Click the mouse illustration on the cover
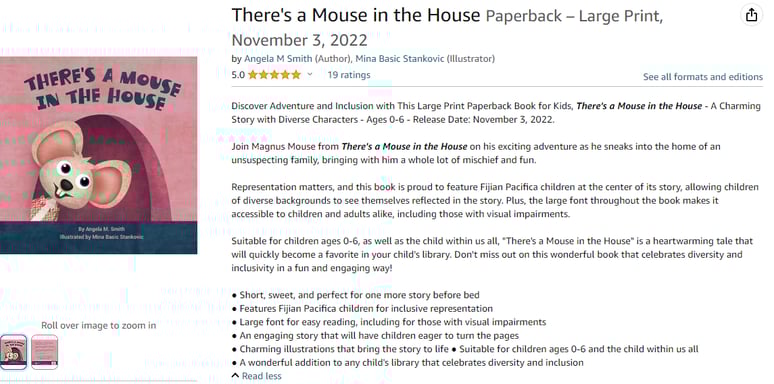The height and width of the screenshot is (384, 774). [x=79, y=170]
